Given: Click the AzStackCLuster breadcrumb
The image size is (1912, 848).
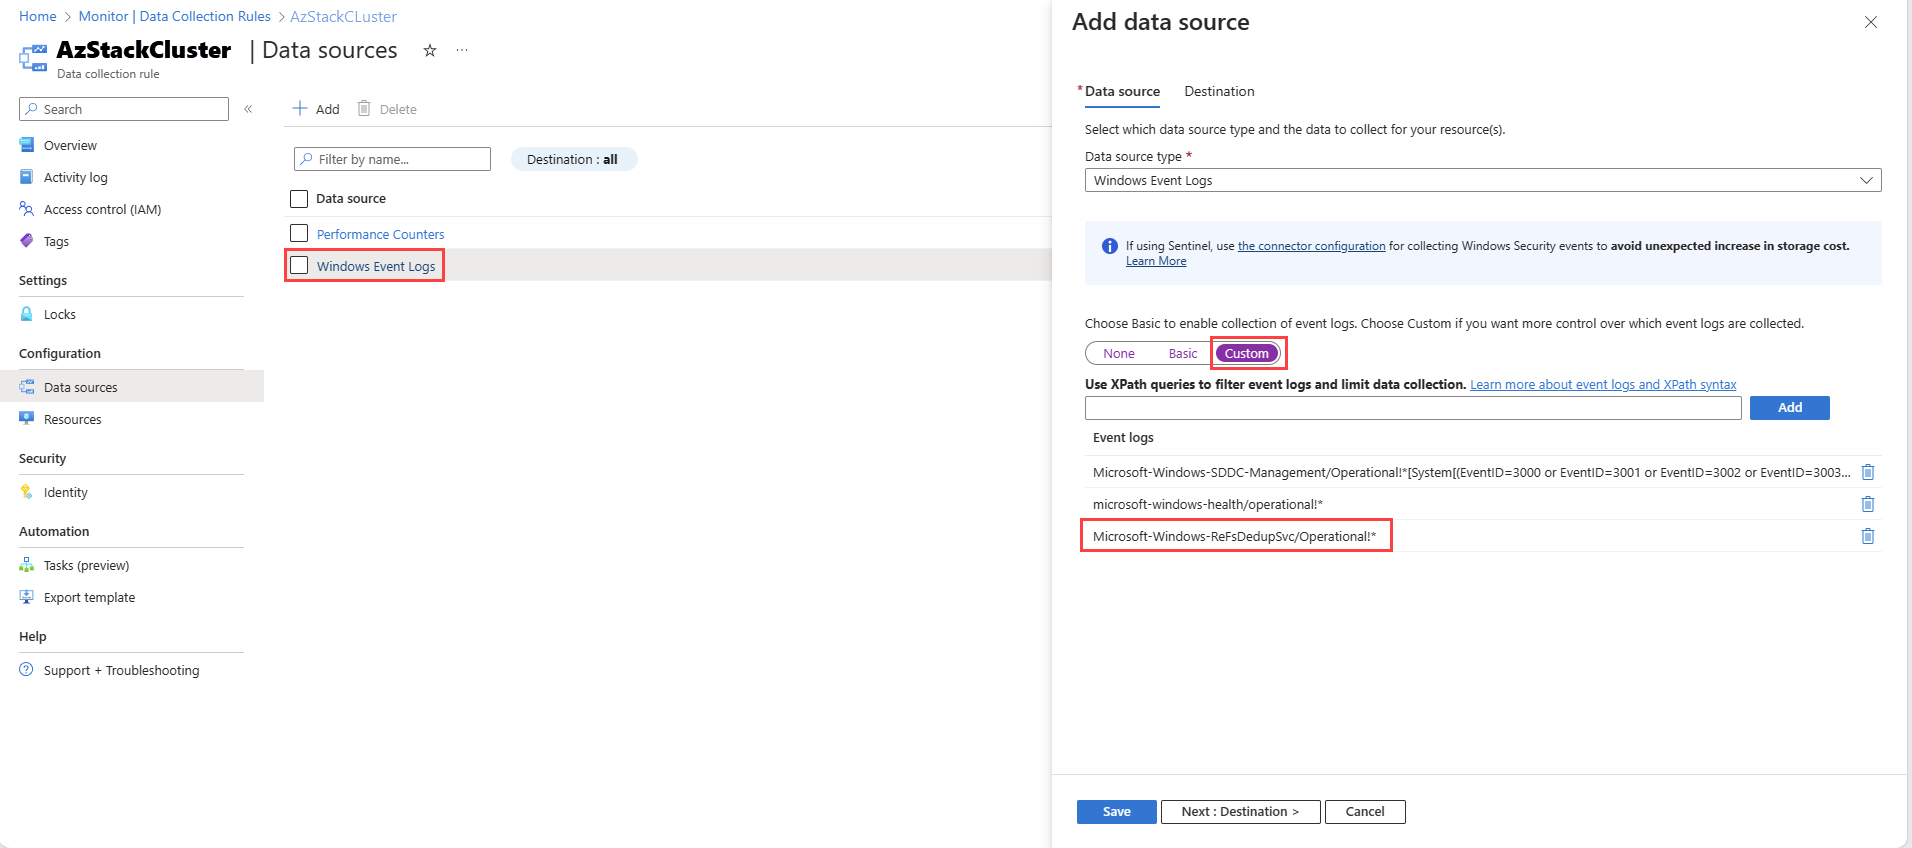Looking at the screenshot, I should tap(343, 16).
